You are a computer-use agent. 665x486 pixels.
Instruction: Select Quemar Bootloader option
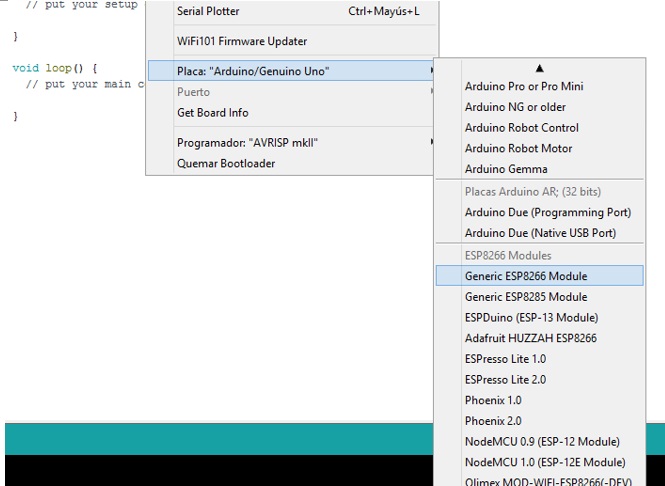pyautogui.click(x=226, y=164)
